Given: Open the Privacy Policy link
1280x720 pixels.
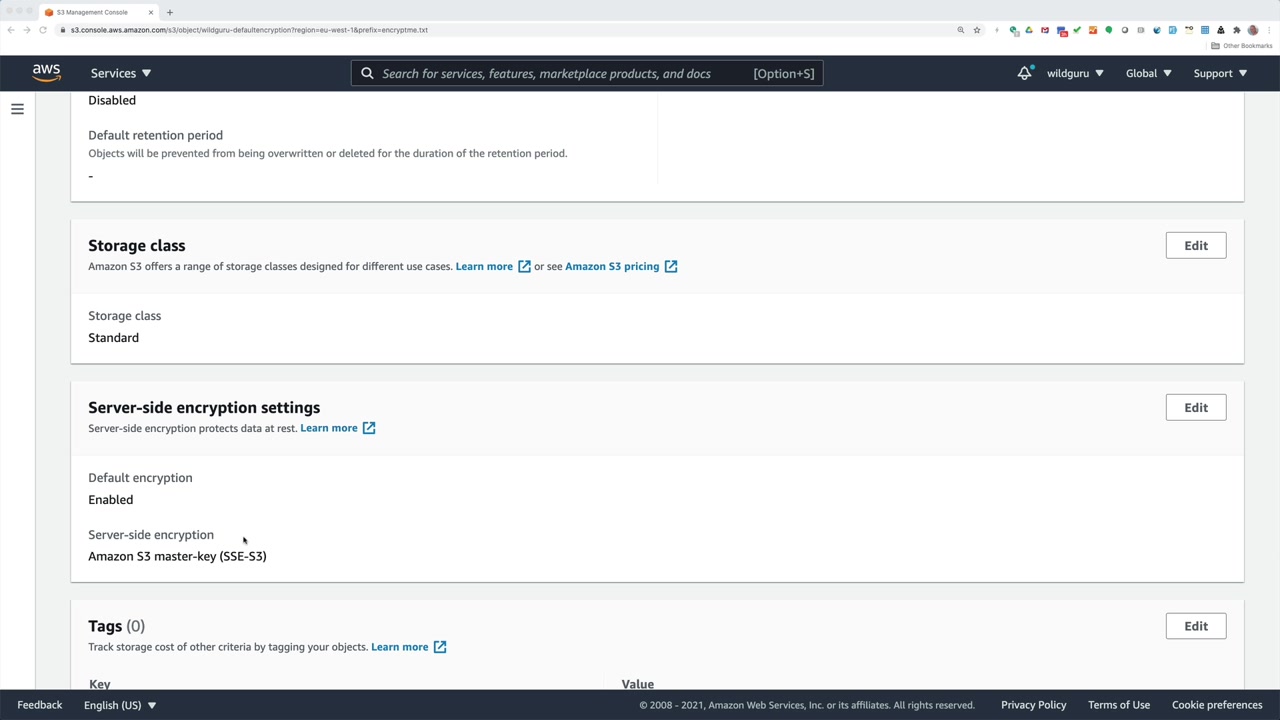Looking at the screenshot, I should (x=1034, y=705).
